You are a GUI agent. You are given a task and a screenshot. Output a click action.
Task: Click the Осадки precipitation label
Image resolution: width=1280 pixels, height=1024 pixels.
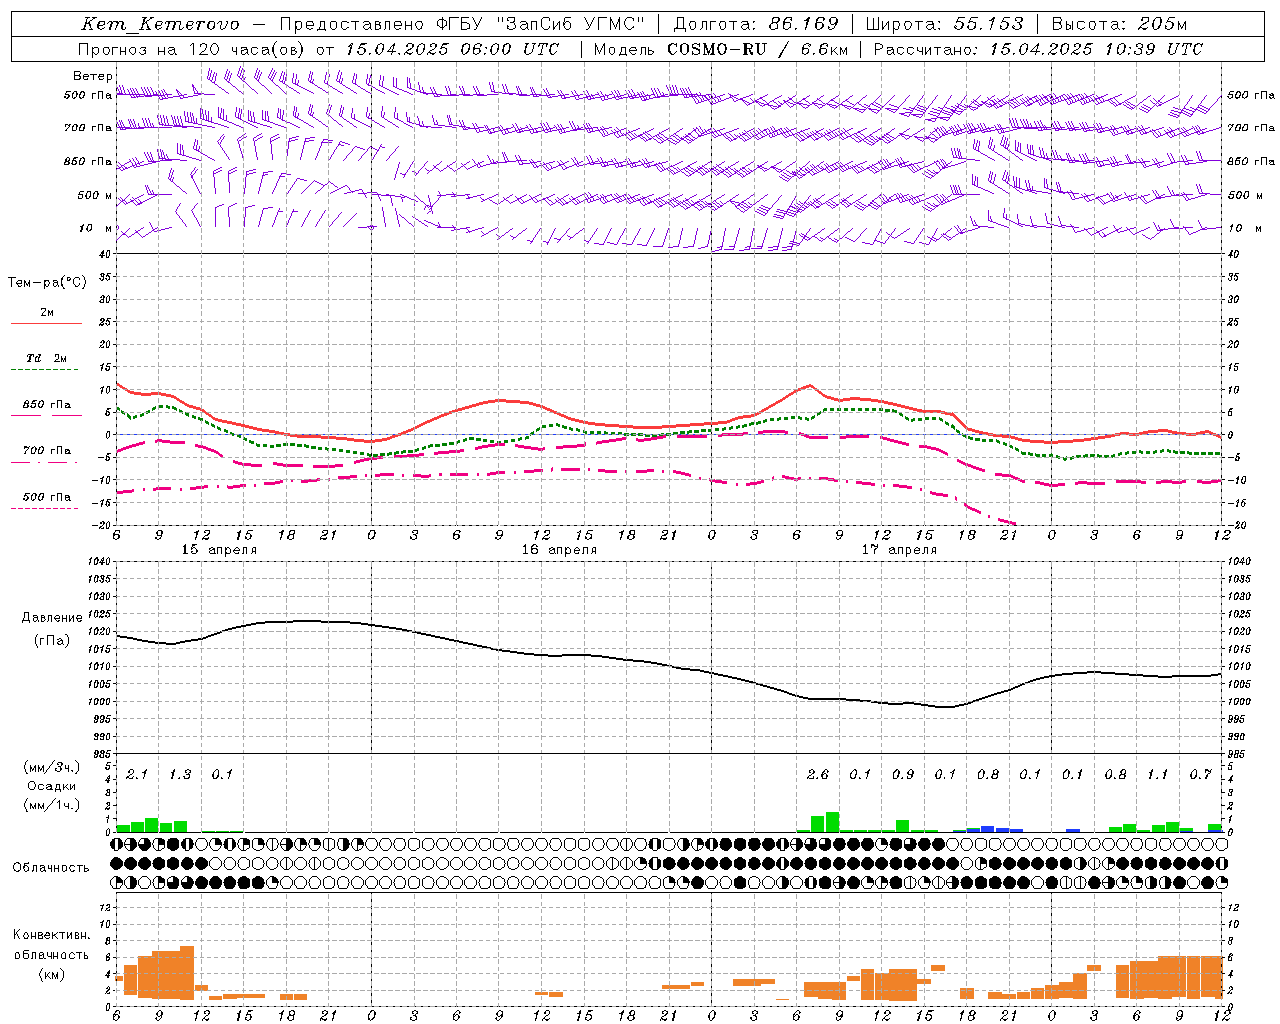[51, 786]
